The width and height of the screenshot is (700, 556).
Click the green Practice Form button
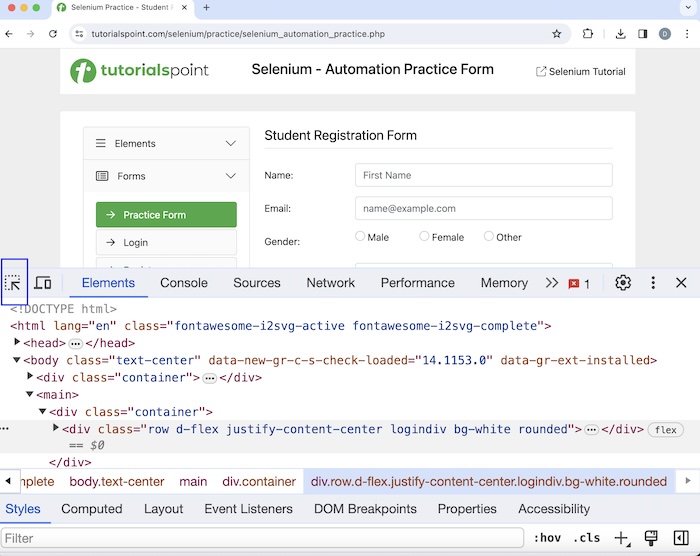166,215
